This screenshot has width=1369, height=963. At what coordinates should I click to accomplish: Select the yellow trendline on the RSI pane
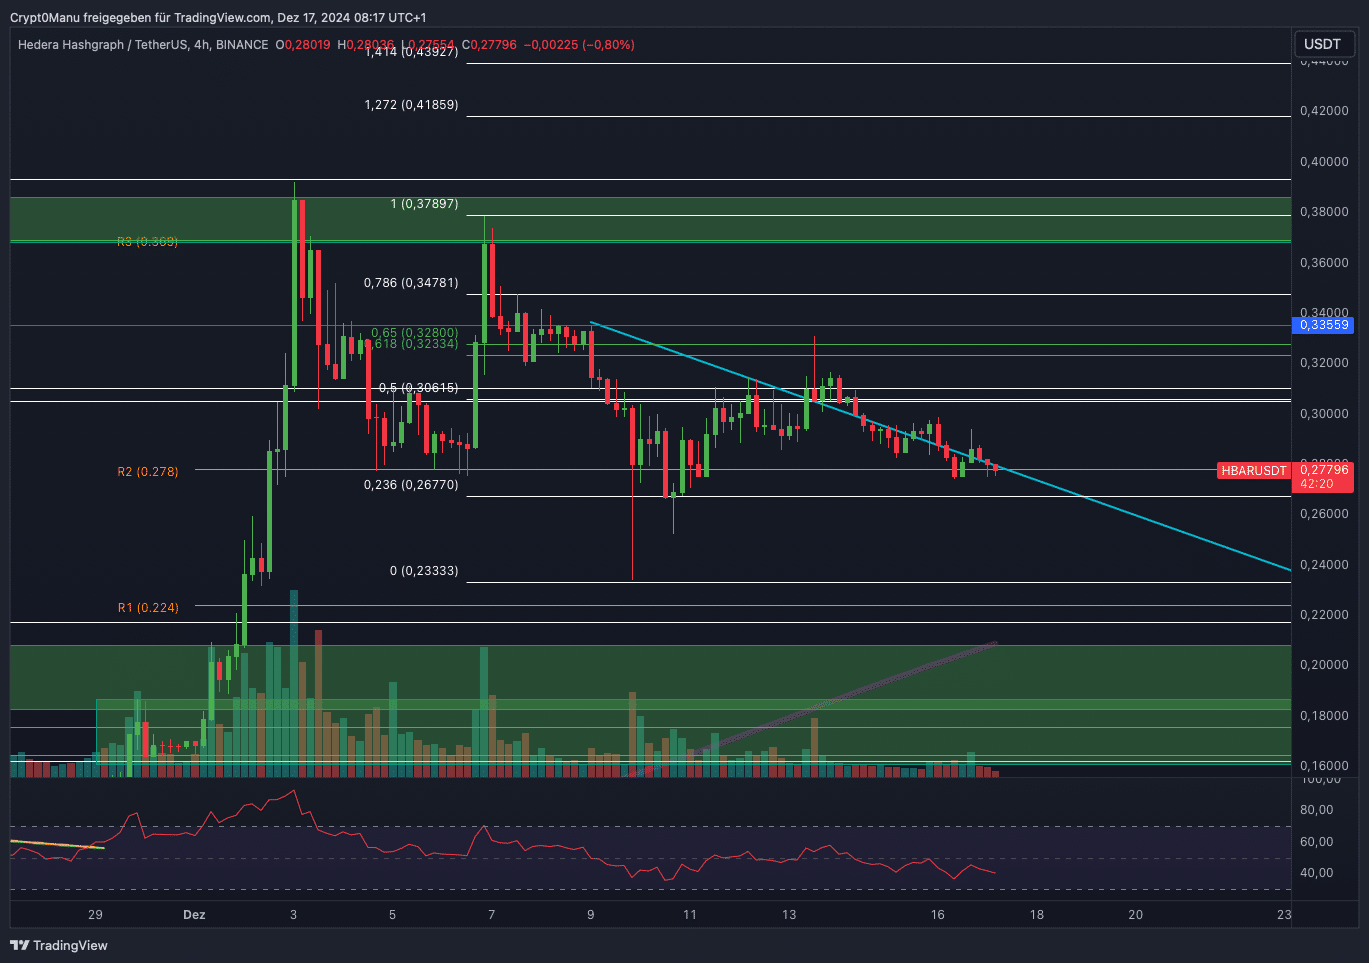click(57, 845)
